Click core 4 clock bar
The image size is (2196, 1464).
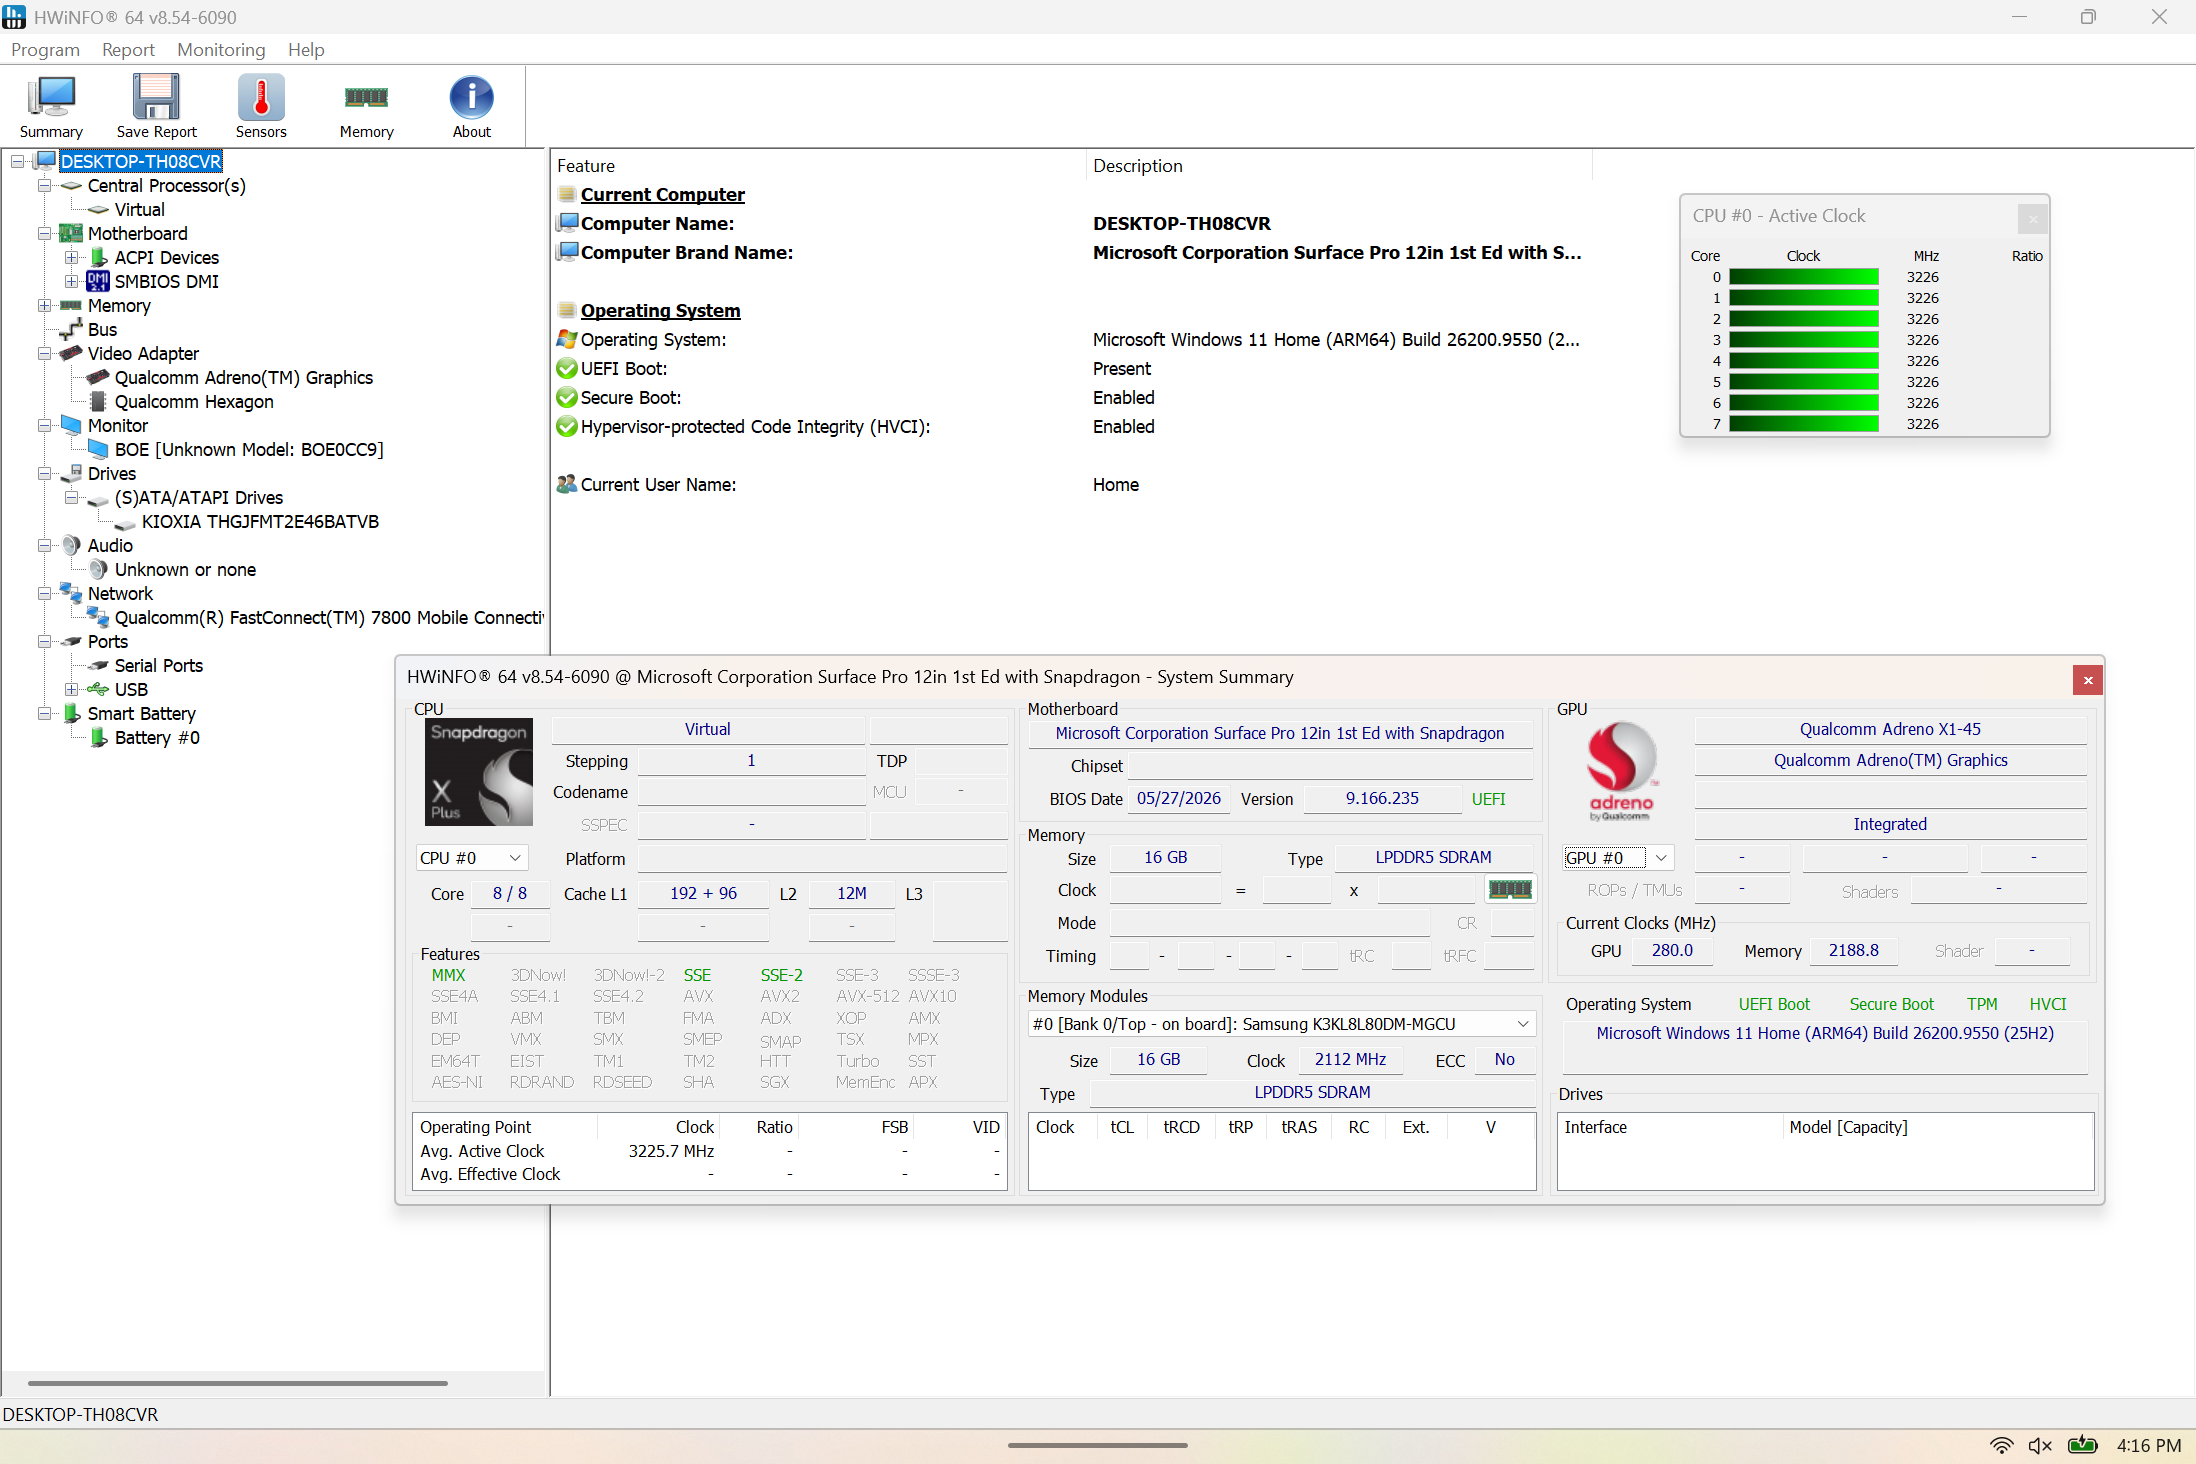click(1803, 361)
